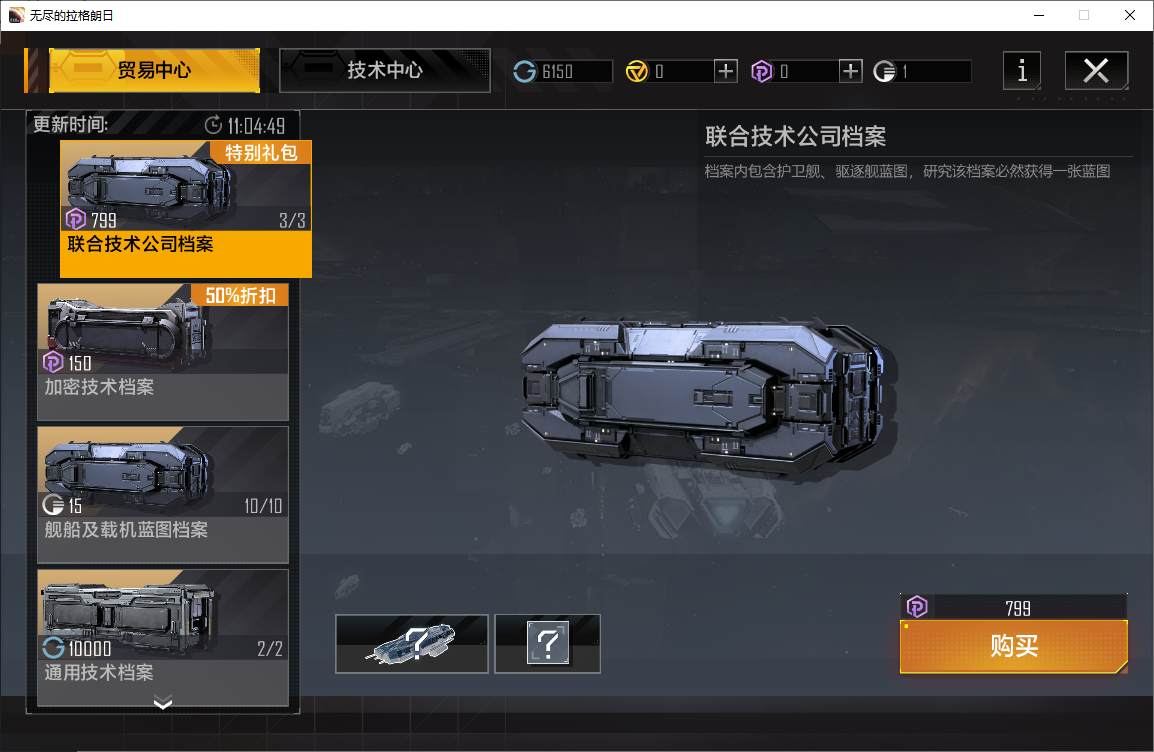Screen dimensions: 1154x752
Task: Expand item list with down chevron
Action: point(163,702)
